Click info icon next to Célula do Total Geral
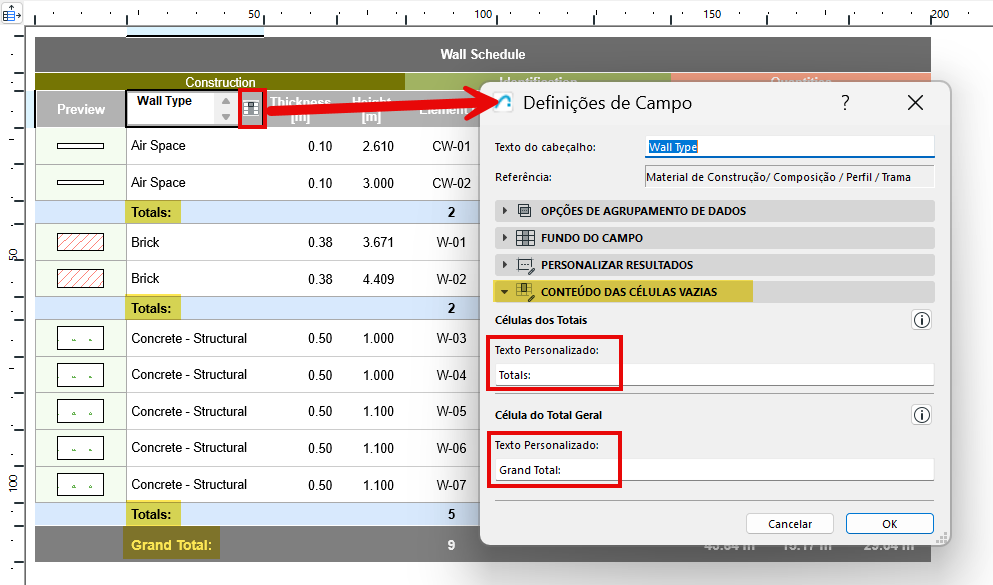The image size is (993, 585). pos(921,415)
